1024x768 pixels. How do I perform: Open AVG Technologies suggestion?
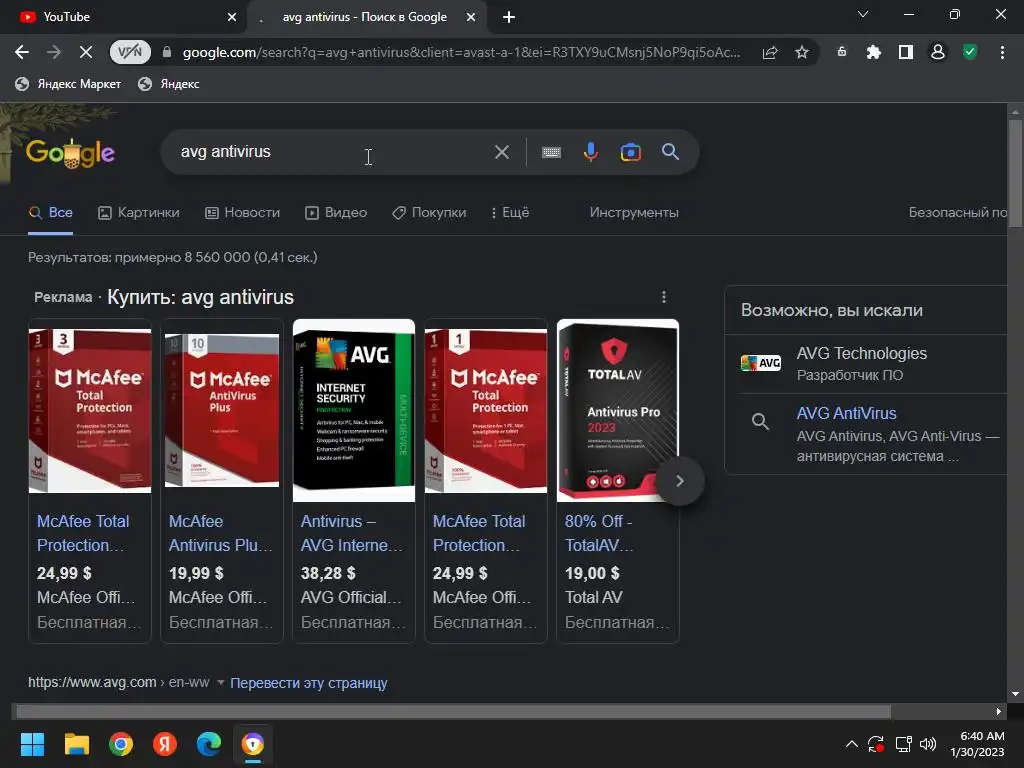866,364
